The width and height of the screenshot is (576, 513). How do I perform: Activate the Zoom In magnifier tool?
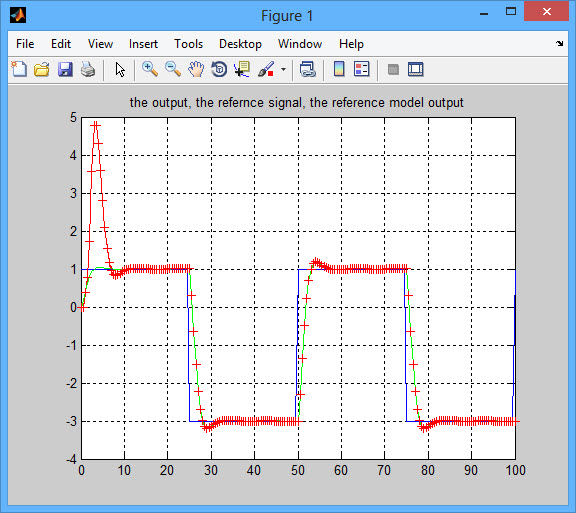click(150, 69)
